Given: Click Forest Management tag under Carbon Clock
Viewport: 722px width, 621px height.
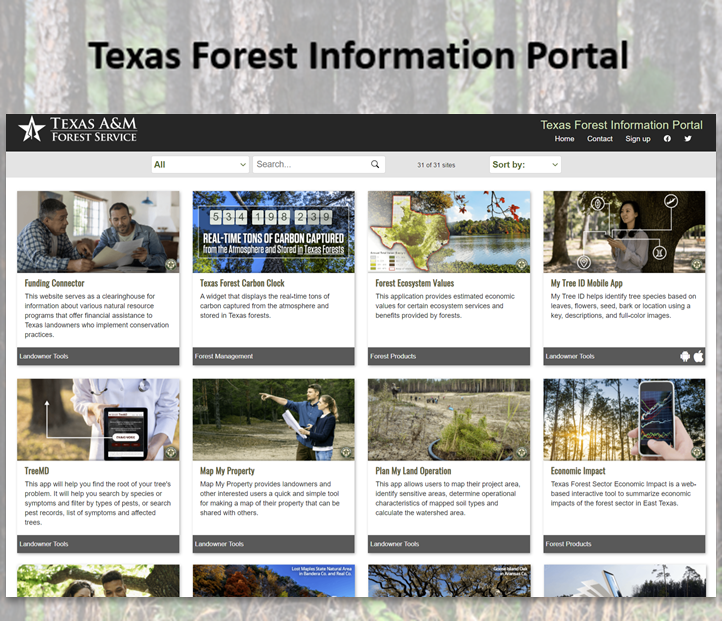Looking at the screenshot, I should (224, 356).
